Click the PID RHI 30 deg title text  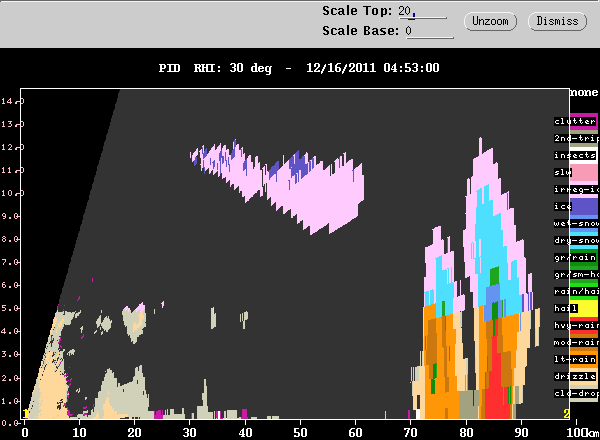[x=215, y=68]
